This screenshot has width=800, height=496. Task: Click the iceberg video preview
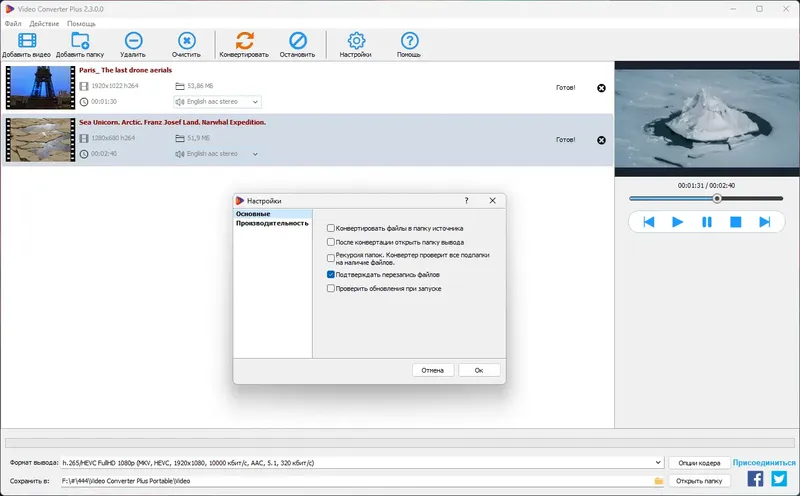click(707, 119)
